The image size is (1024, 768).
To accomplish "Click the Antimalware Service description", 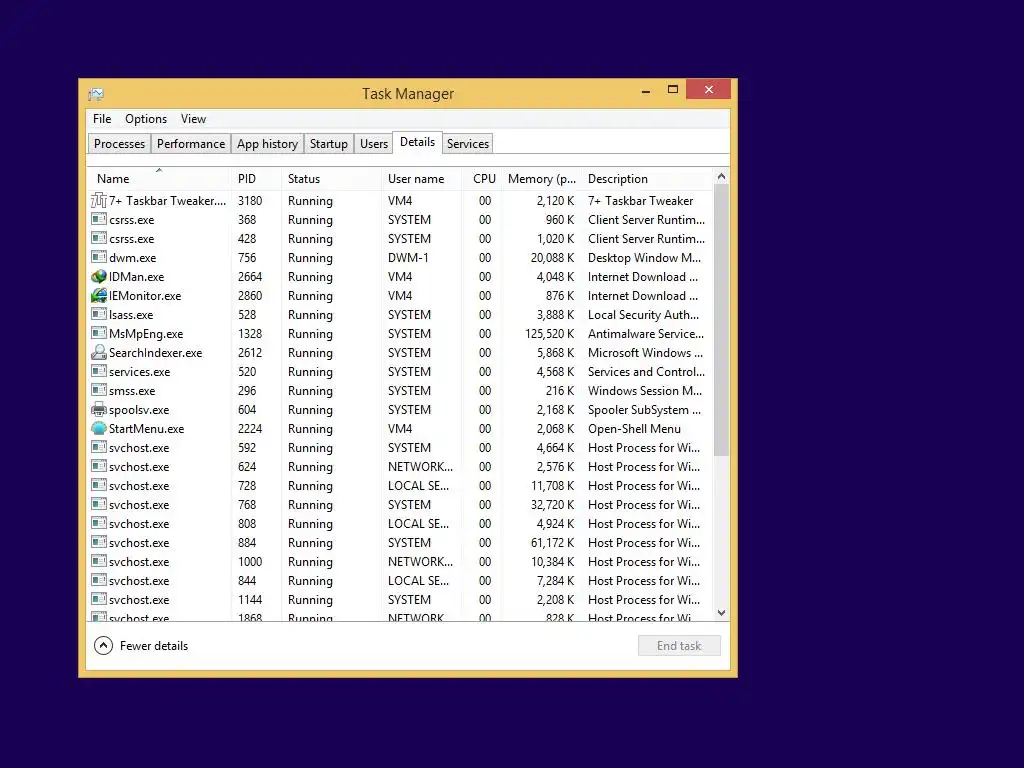I will (x=646, y=334).
